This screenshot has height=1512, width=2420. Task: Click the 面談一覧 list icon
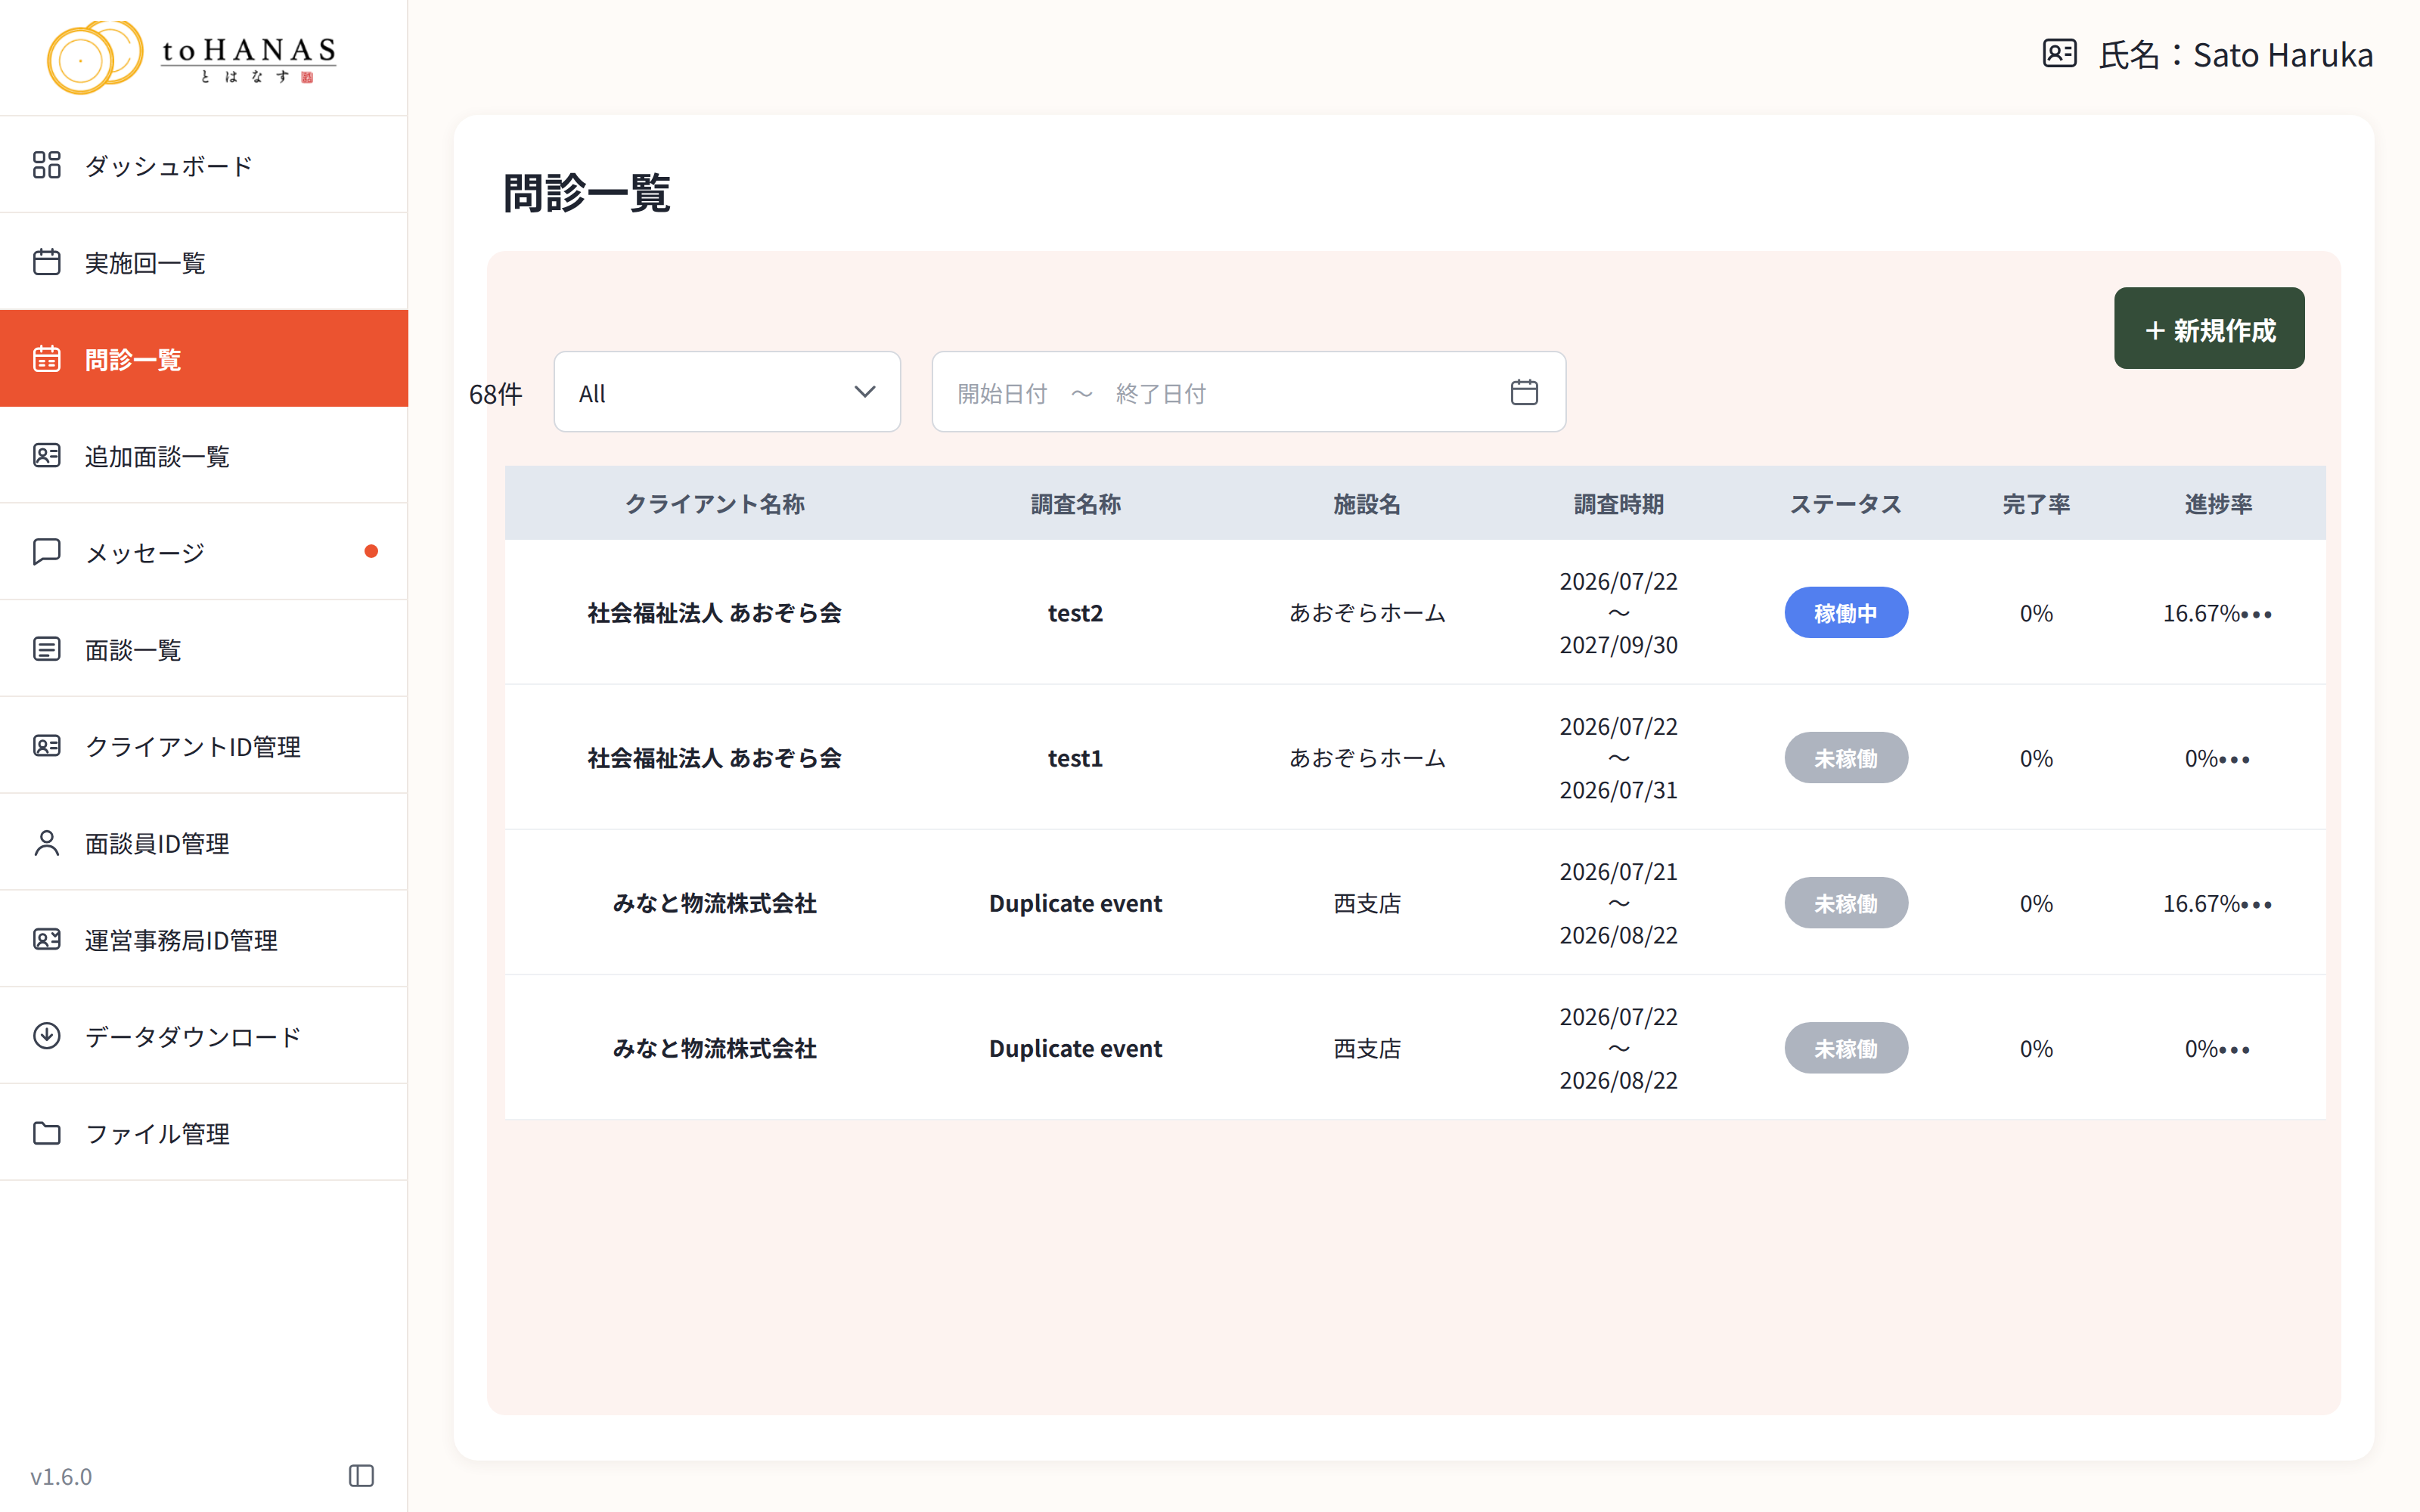47,649
